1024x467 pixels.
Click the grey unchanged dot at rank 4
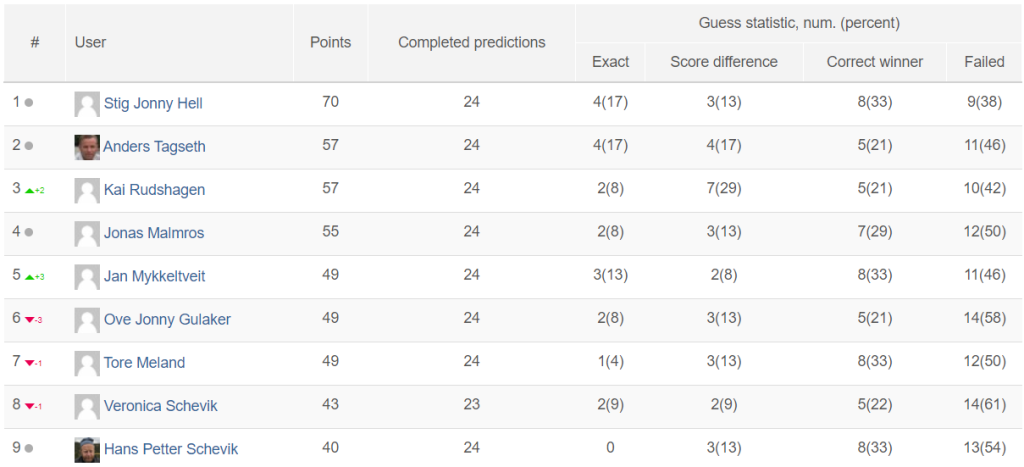pyautogui.click(x=29, y=233)
